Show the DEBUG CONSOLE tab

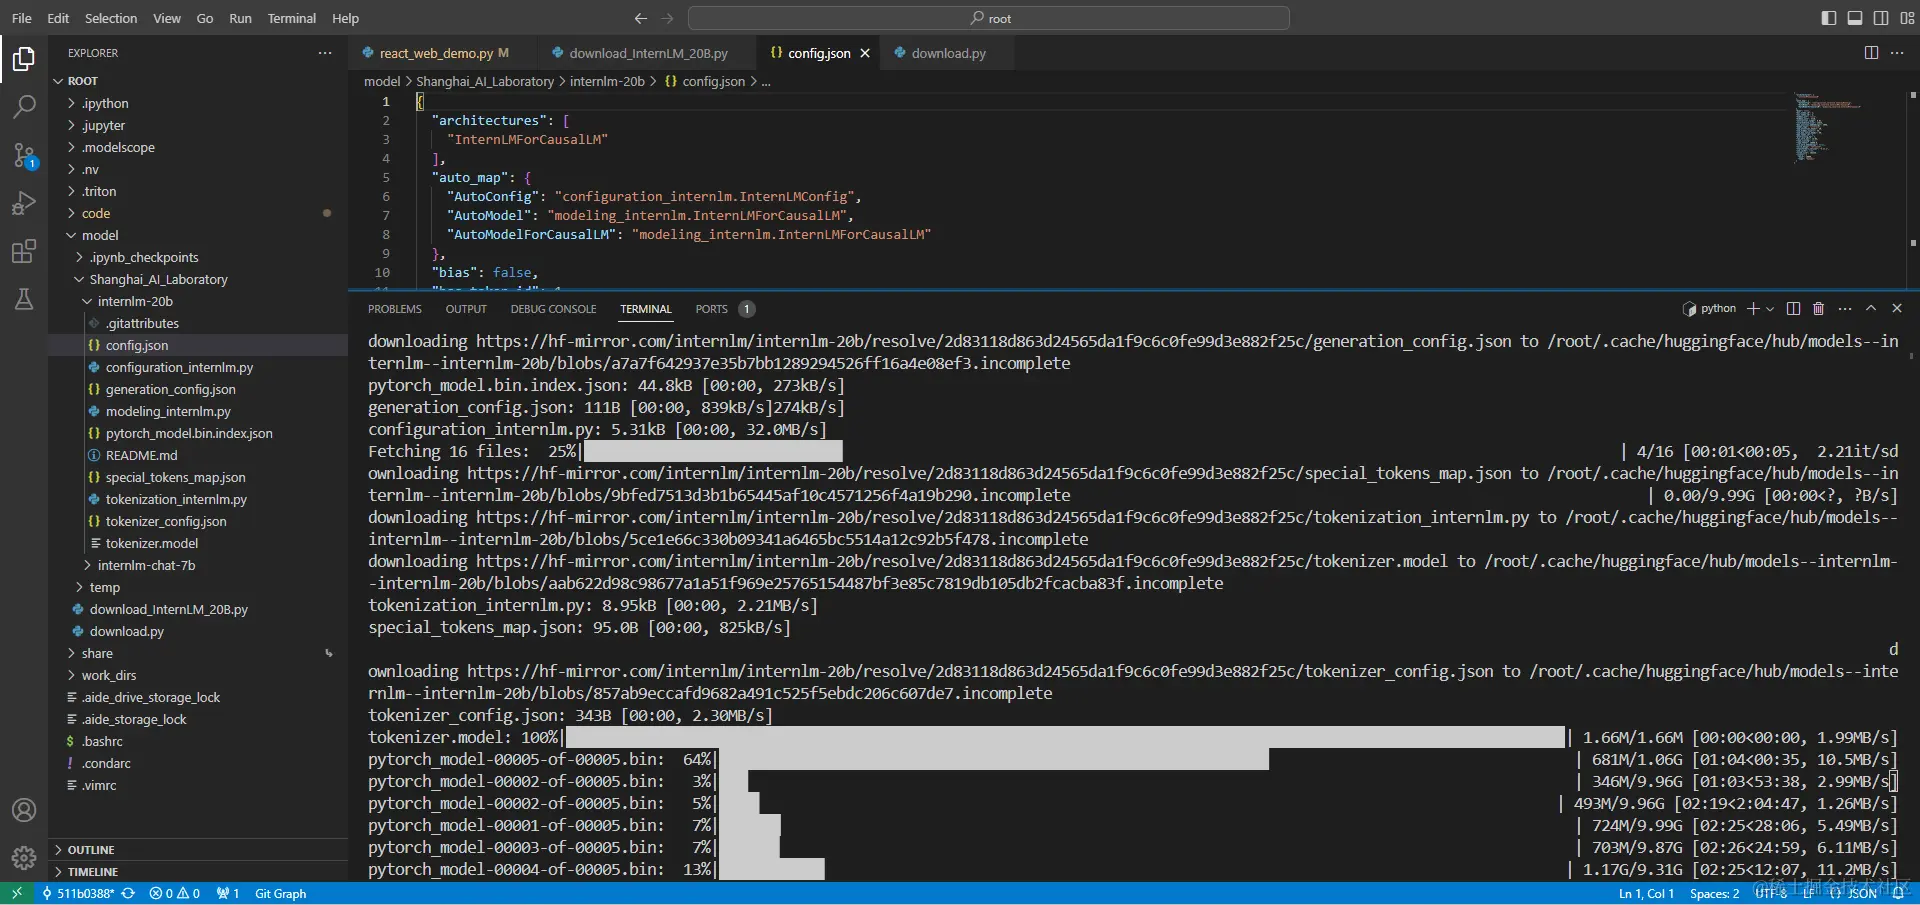pyautogui.click(x=553, y=309)
